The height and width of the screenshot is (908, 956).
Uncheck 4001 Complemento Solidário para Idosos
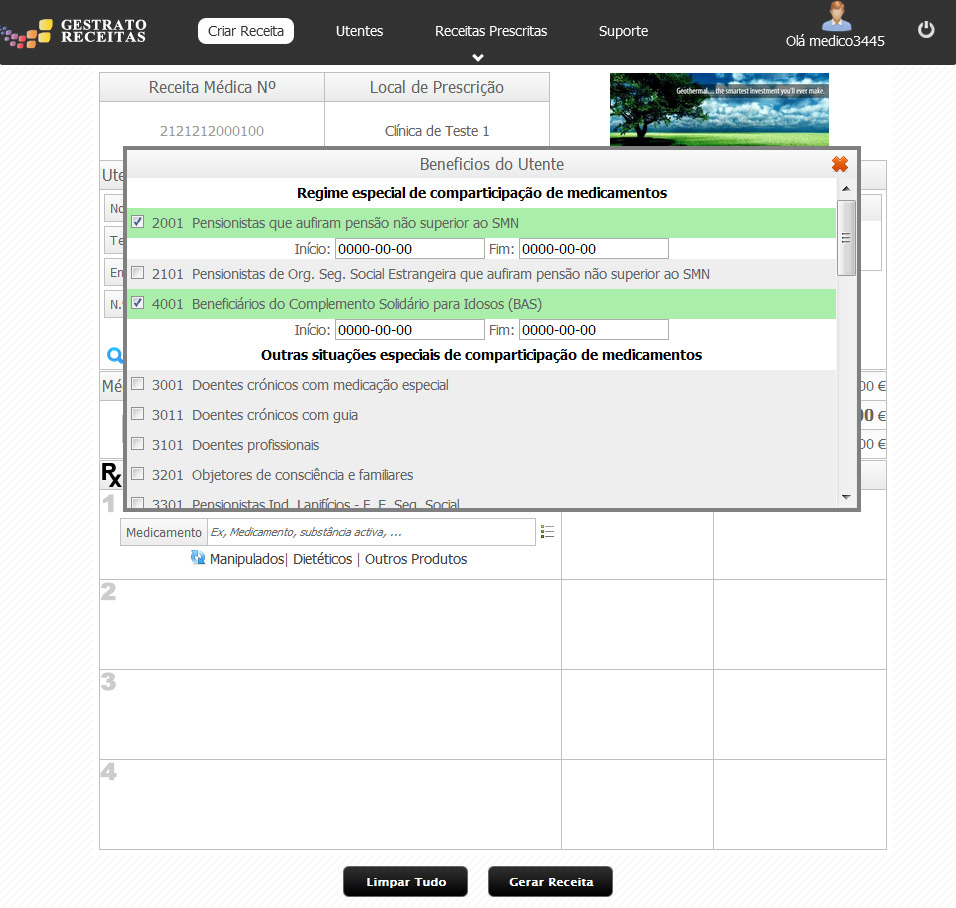click(x=138, y=303)
